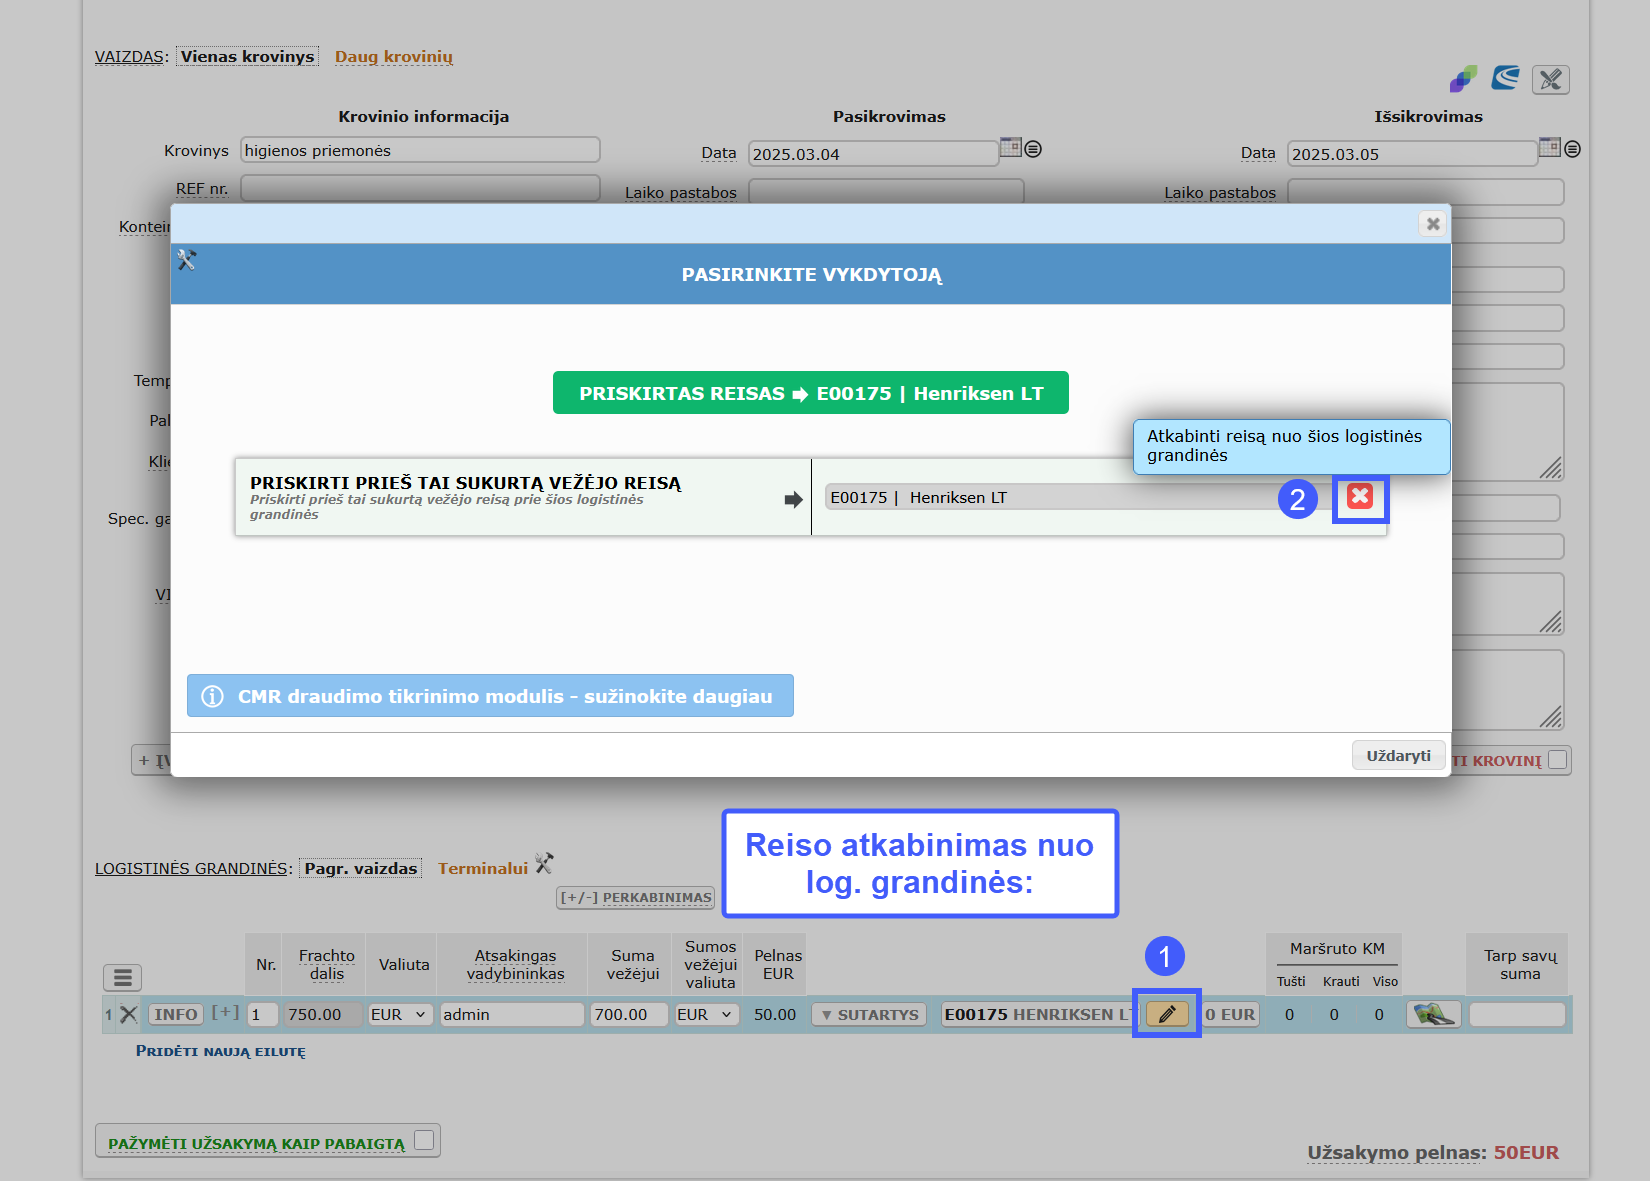Viewport: 1650px width, 1181px height.
Task: Click INFO button in logistics row
Action: [176, 1014]
